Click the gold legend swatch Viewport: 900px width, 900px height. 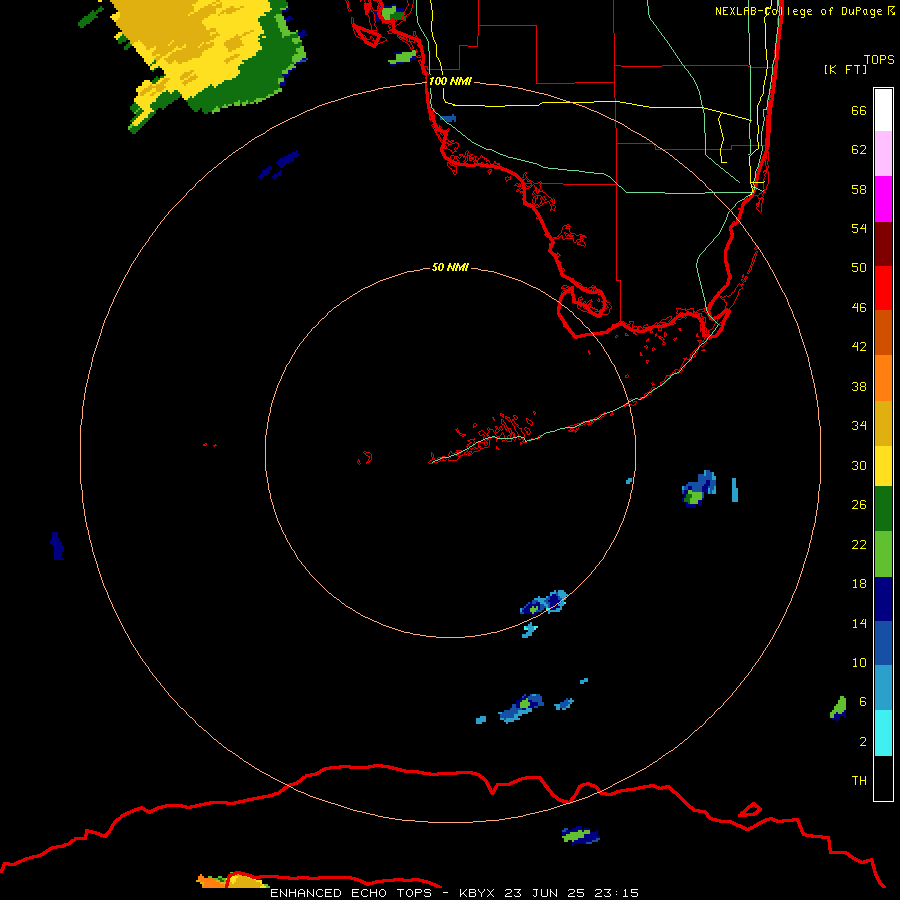point(883,423)
